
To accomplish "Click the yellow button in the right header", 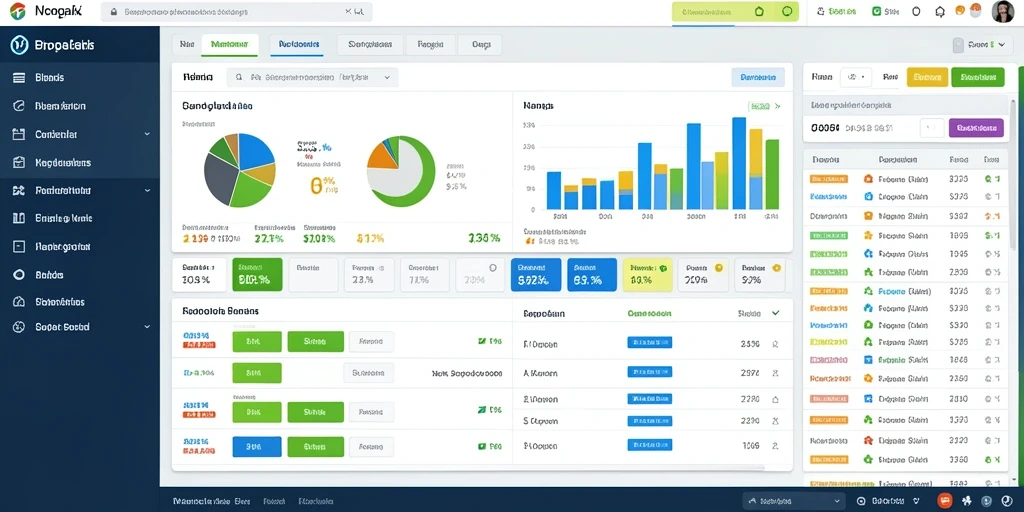I will pyautogui.click(x=927, y=77).
